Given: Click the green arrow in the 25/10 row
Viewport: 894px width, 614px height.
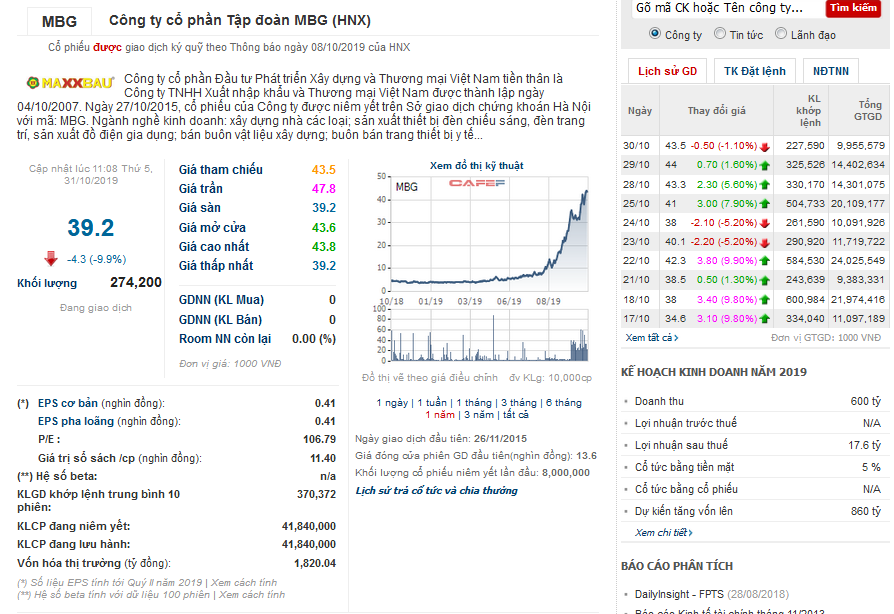Looking at the screenshot, I should (x=765, y=204).
